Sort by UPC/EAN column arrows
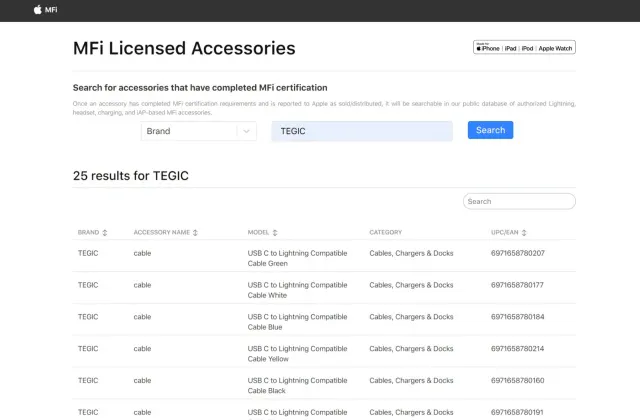 (x=525, y=233)
